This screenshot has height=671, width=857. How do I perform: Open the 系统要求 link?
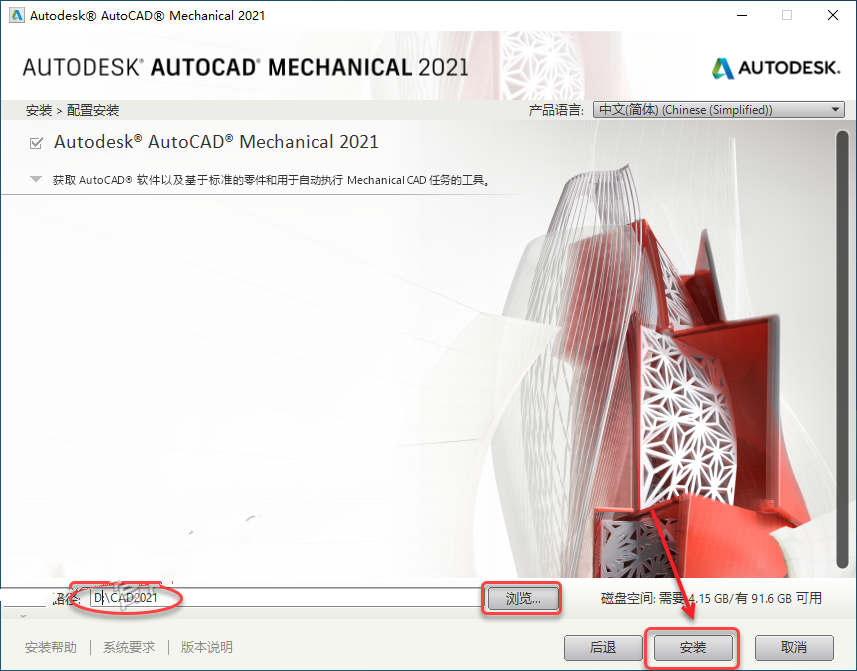pos(129,648)
